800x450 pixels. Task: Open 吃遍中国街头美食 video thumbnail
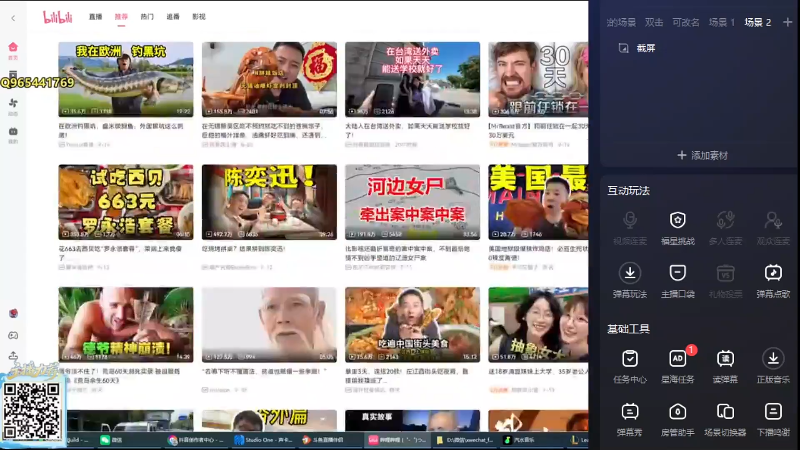click(412, 324)
